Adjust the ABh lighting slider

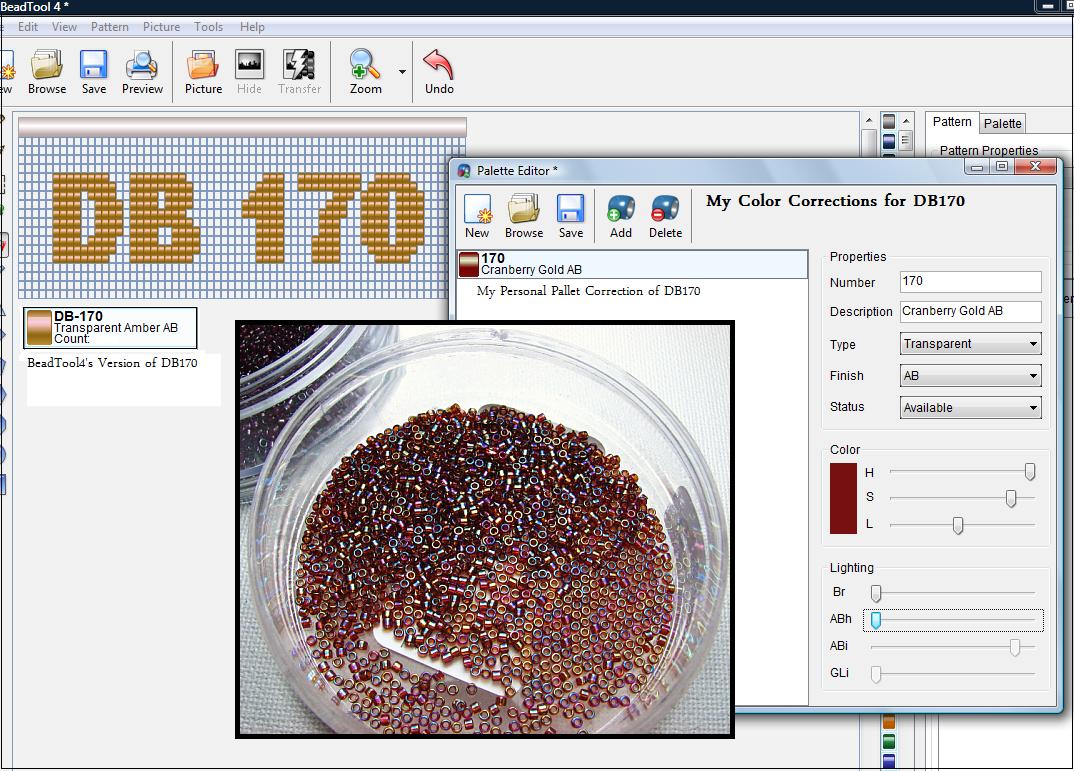[x=875, y=620]
